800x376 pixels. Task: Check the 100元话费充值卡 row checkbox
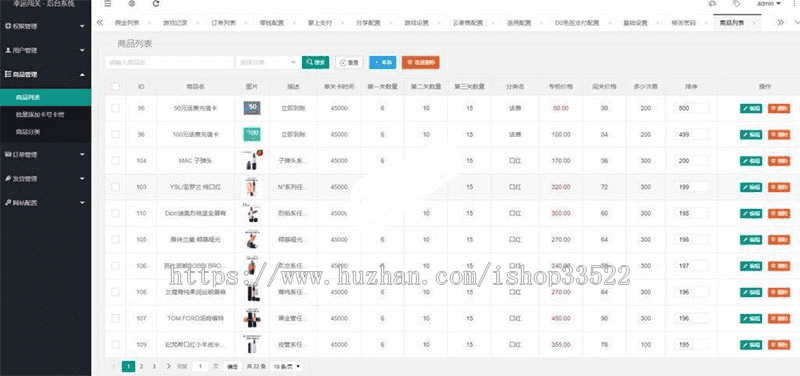[116, 134]
